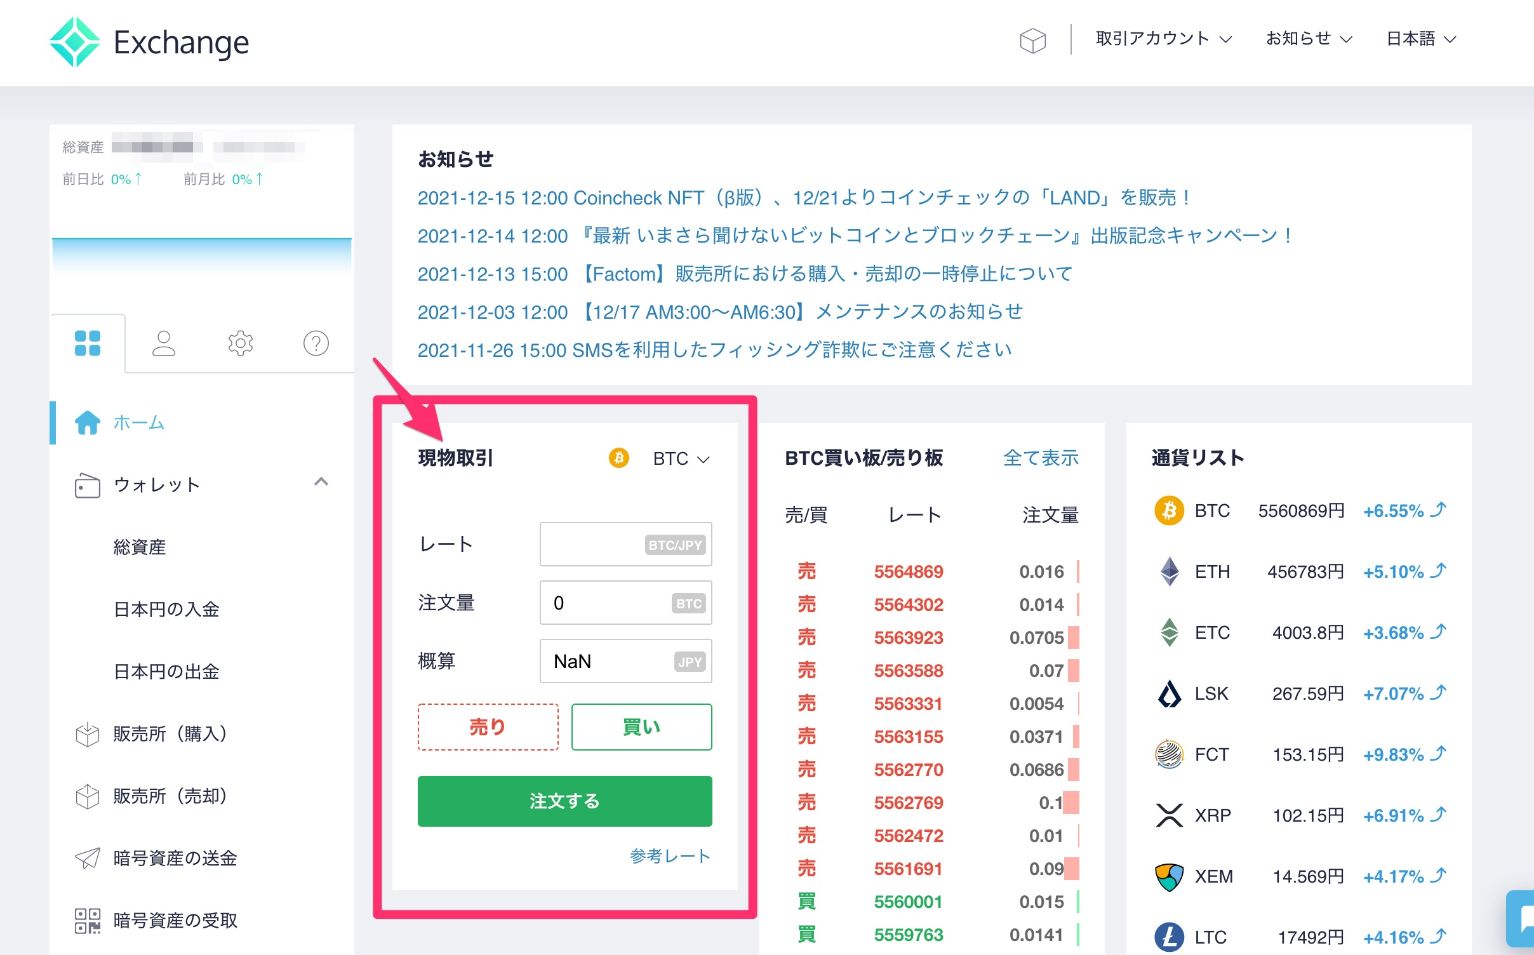Click the XRP icon in currency list
Viewport: 1534px width, 955px height.
[x=1169, y=816]
